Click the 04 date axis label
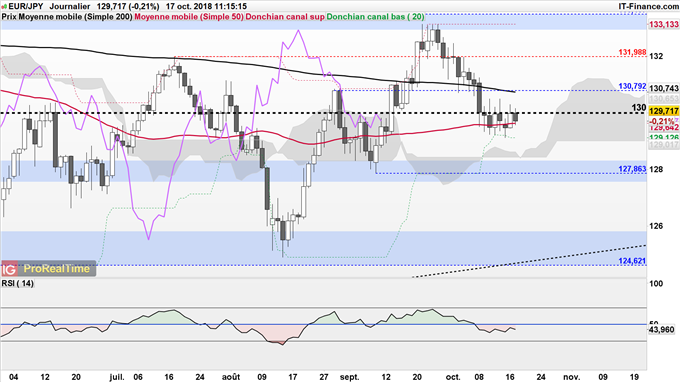 point(14,377)
